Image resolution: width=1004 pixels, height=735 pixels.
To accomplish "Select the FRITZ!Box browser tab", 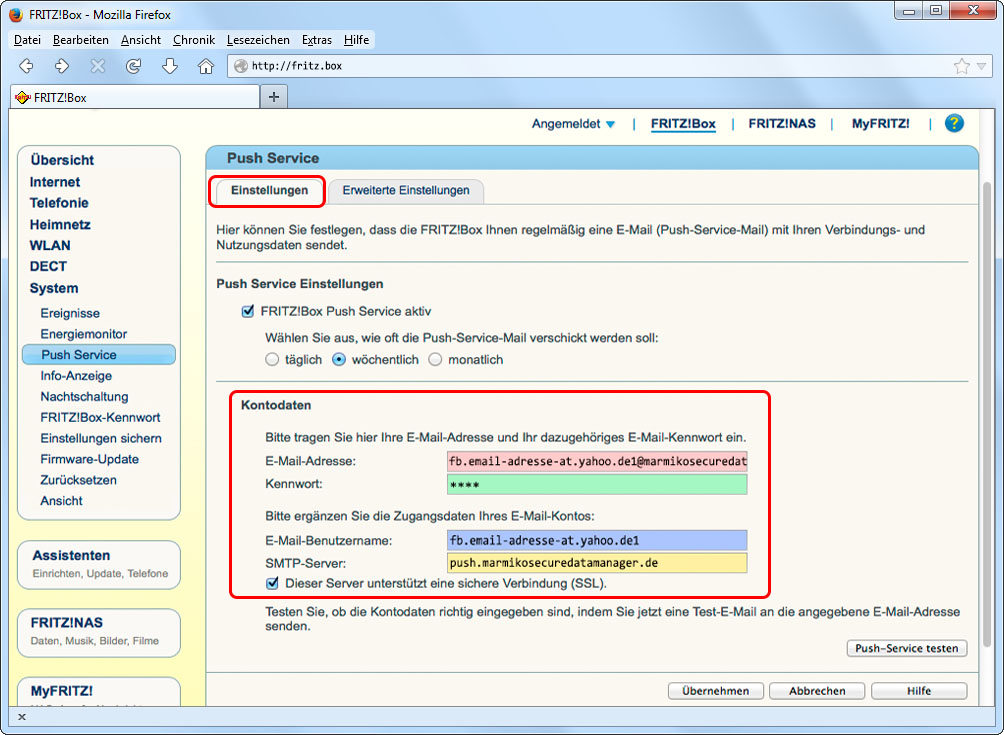I will pos(134,97).
